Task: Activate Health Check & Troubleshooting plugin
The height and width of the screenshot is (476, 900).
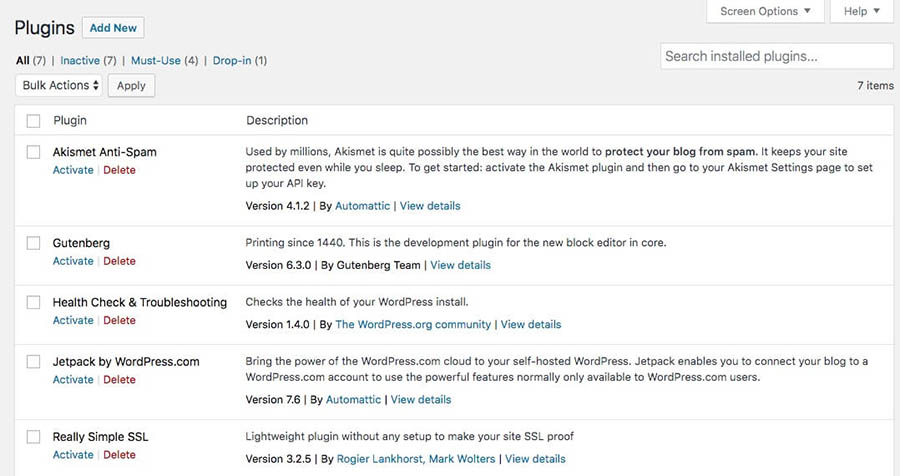Action: tap(73, 320)
